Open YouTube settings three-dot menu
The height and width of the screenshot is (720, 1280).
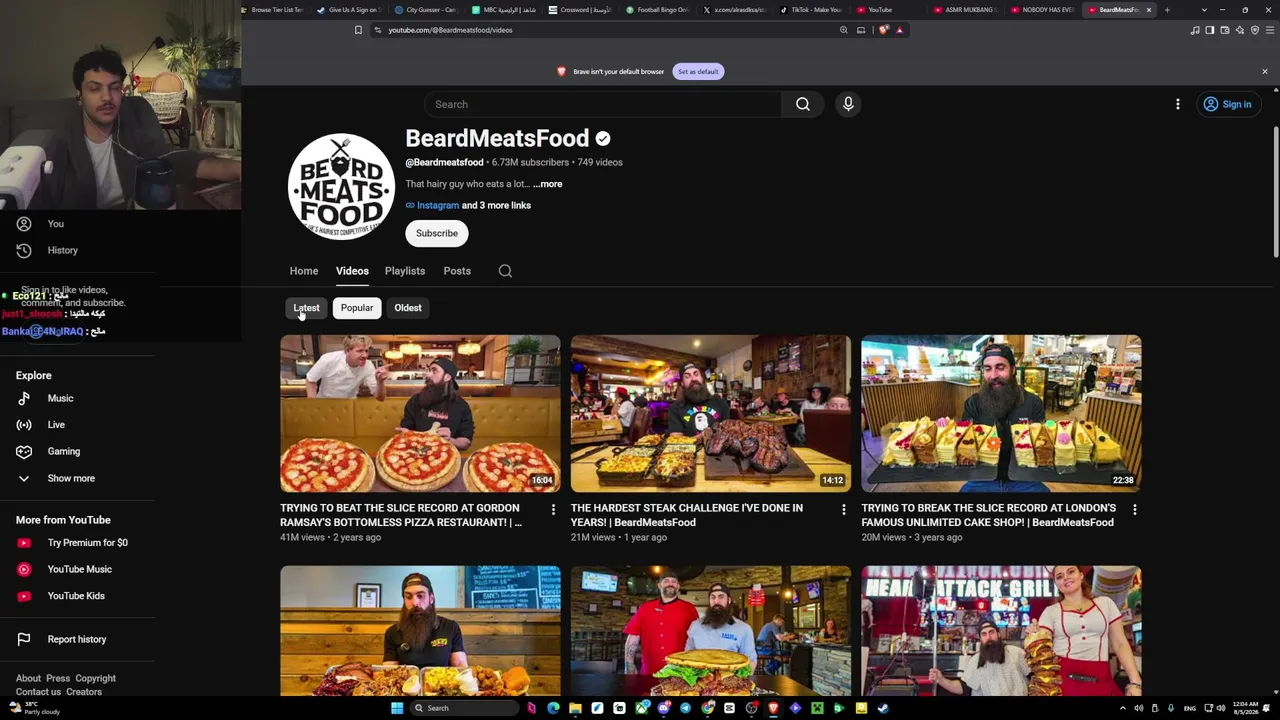point(1178,104)
